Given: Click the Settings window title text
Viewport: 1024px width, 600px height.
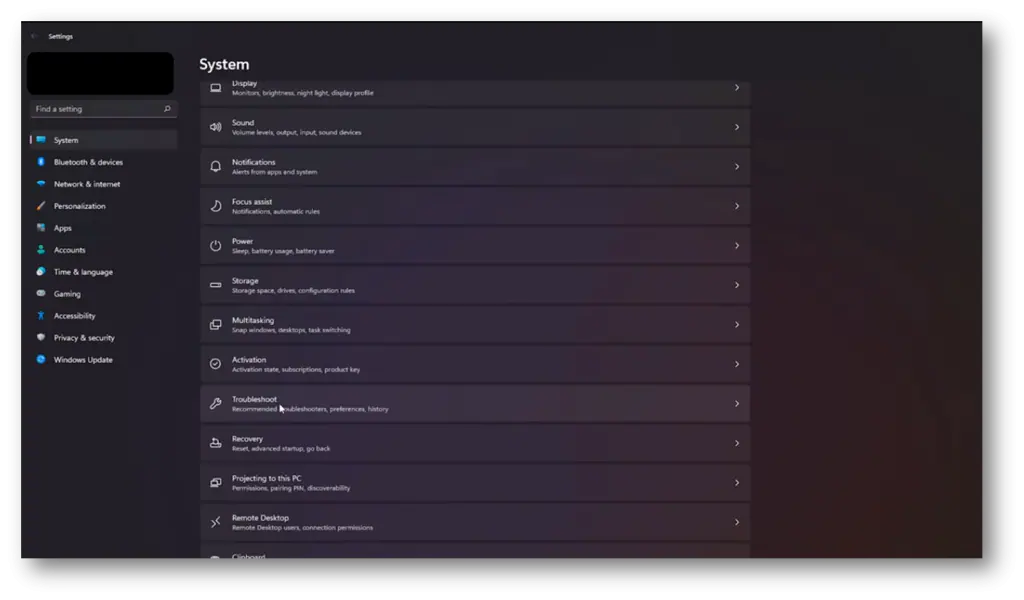Looking at the screenshot, I should point(61,37).
